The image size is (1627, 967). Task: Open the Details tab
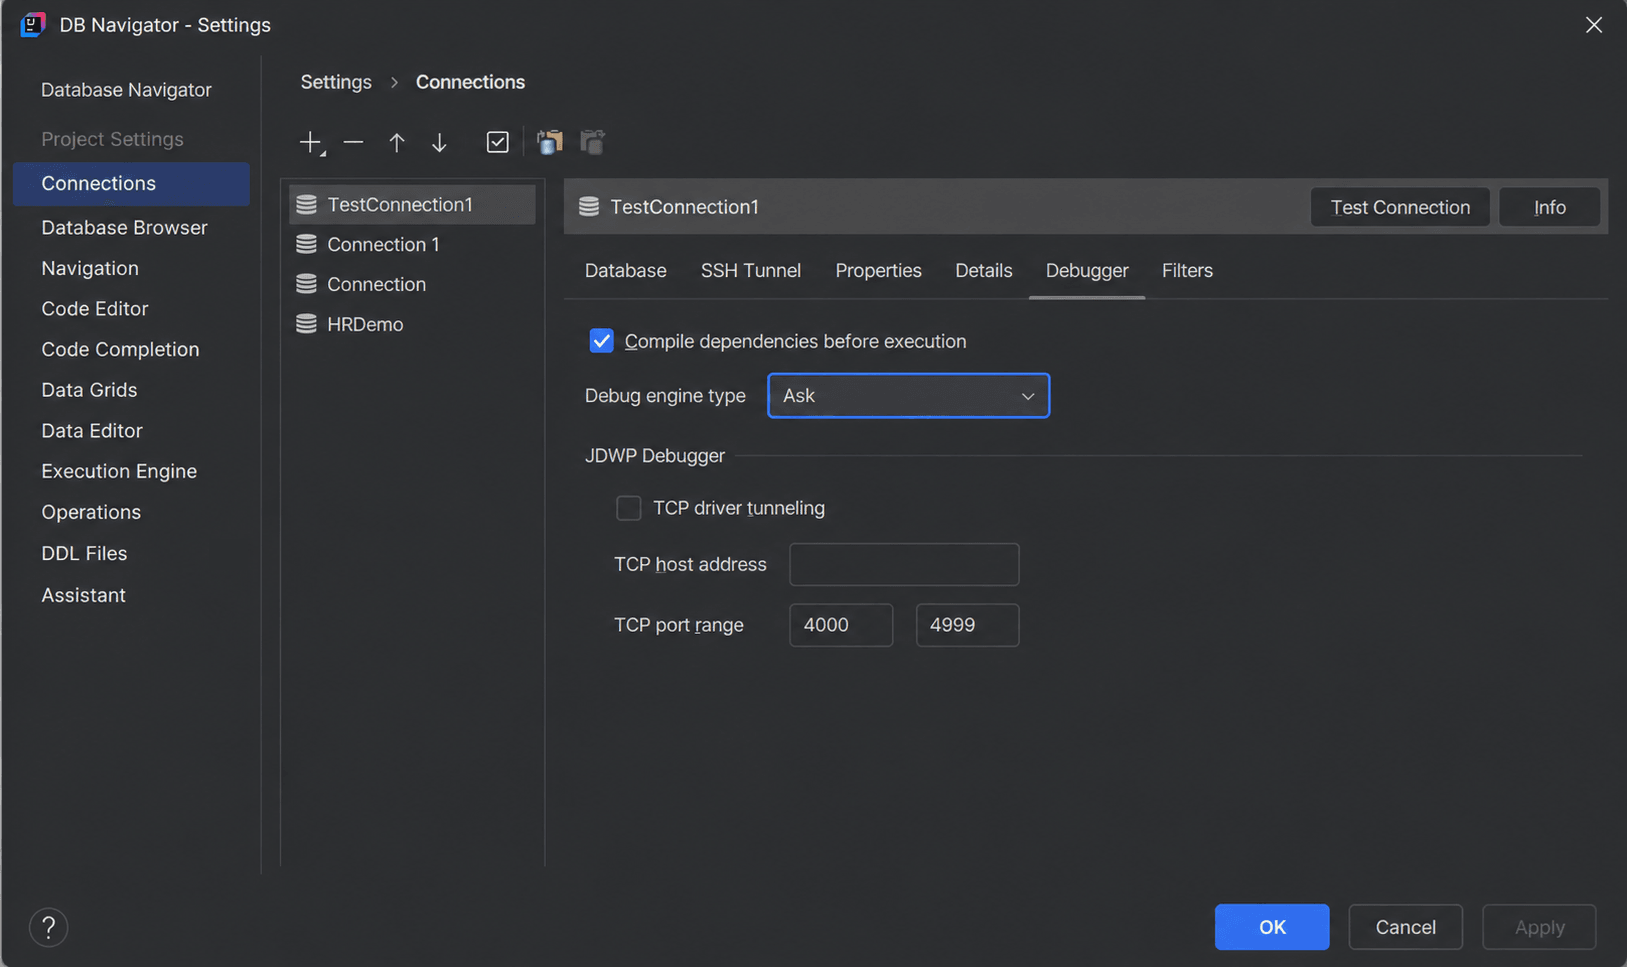(983, 270)
